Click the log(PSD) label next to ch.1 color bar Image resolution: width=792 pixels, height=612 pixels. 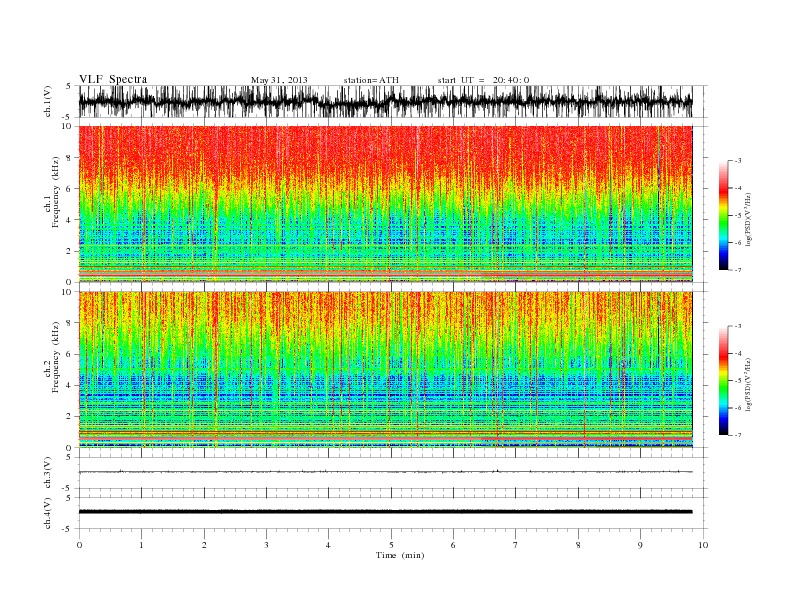pyautogui.click(x=748, y=218)
